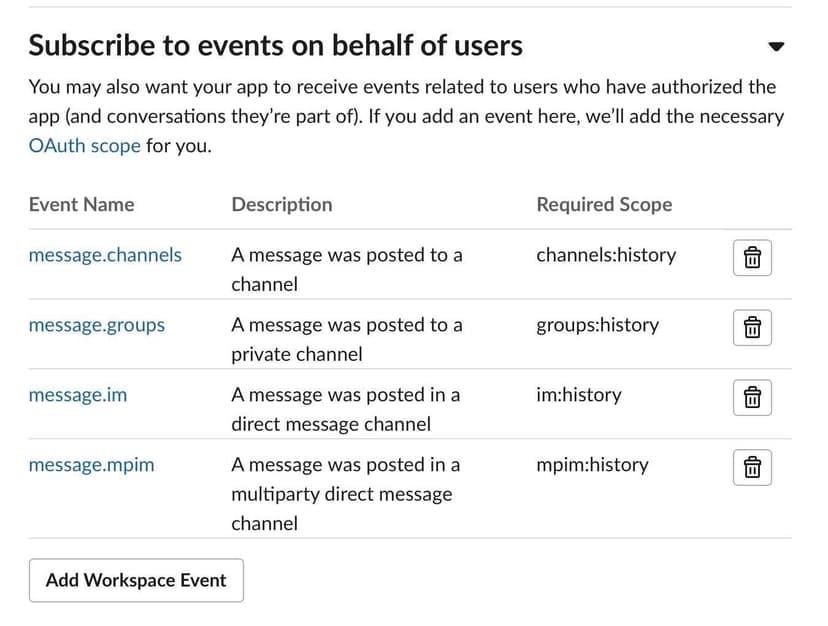The image size is (828, 626).
Task: Click the Description column header
Action: 281,205
